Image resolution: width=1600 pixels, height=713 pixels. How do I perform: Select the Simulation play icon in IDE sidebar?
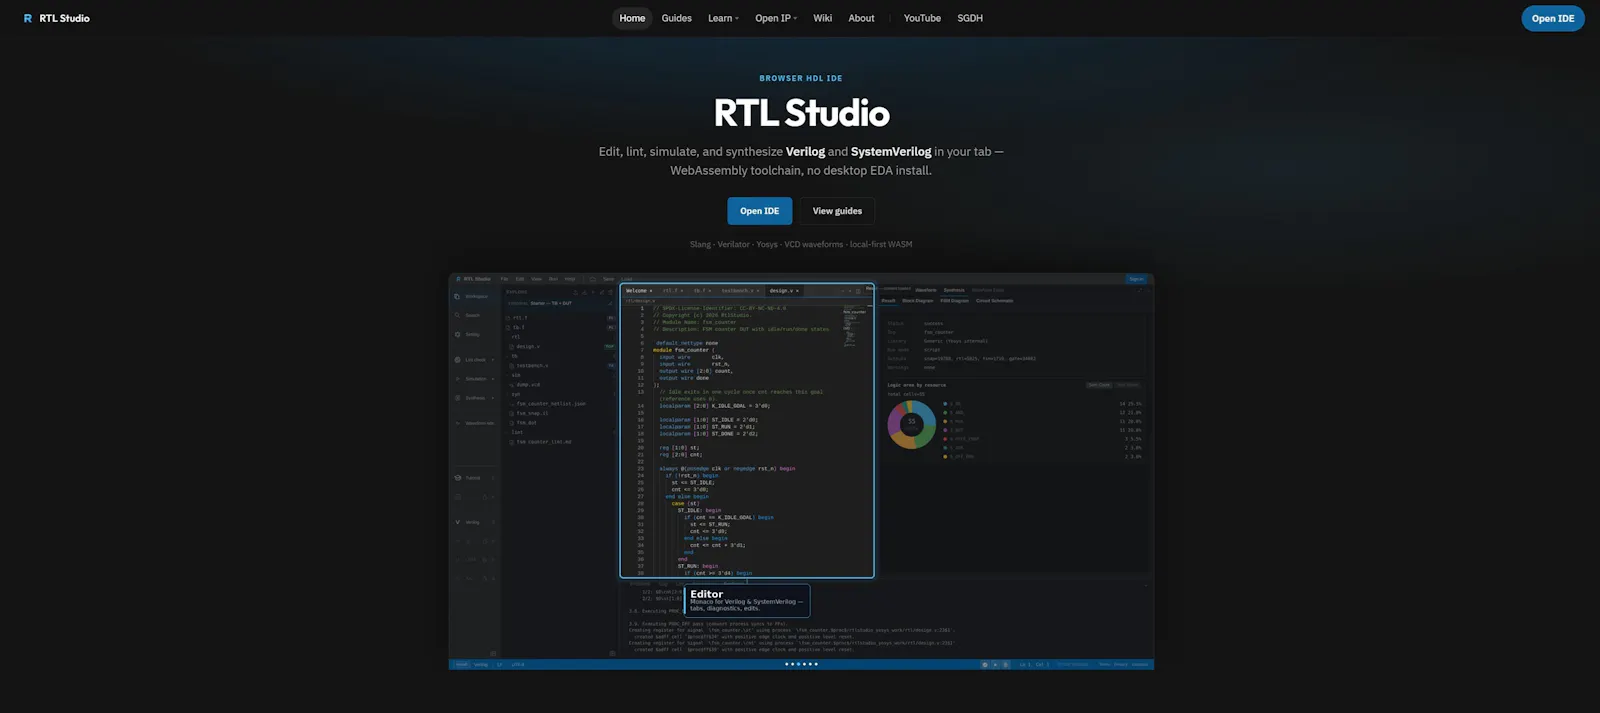457,379
